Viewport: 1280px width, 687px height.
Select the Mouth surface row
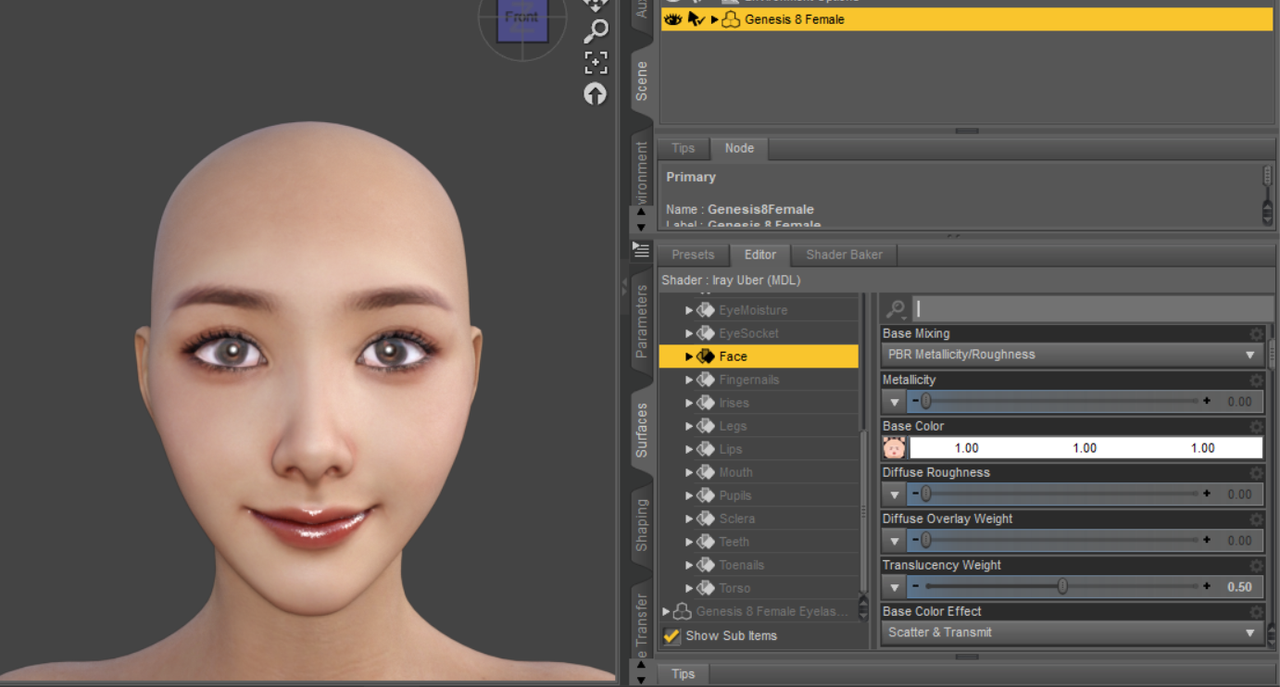[758, 472]
